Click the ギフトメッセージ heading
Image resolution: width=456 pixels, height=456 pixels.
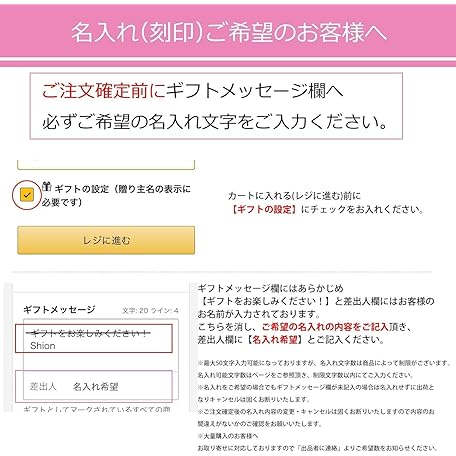coord(59,310)
